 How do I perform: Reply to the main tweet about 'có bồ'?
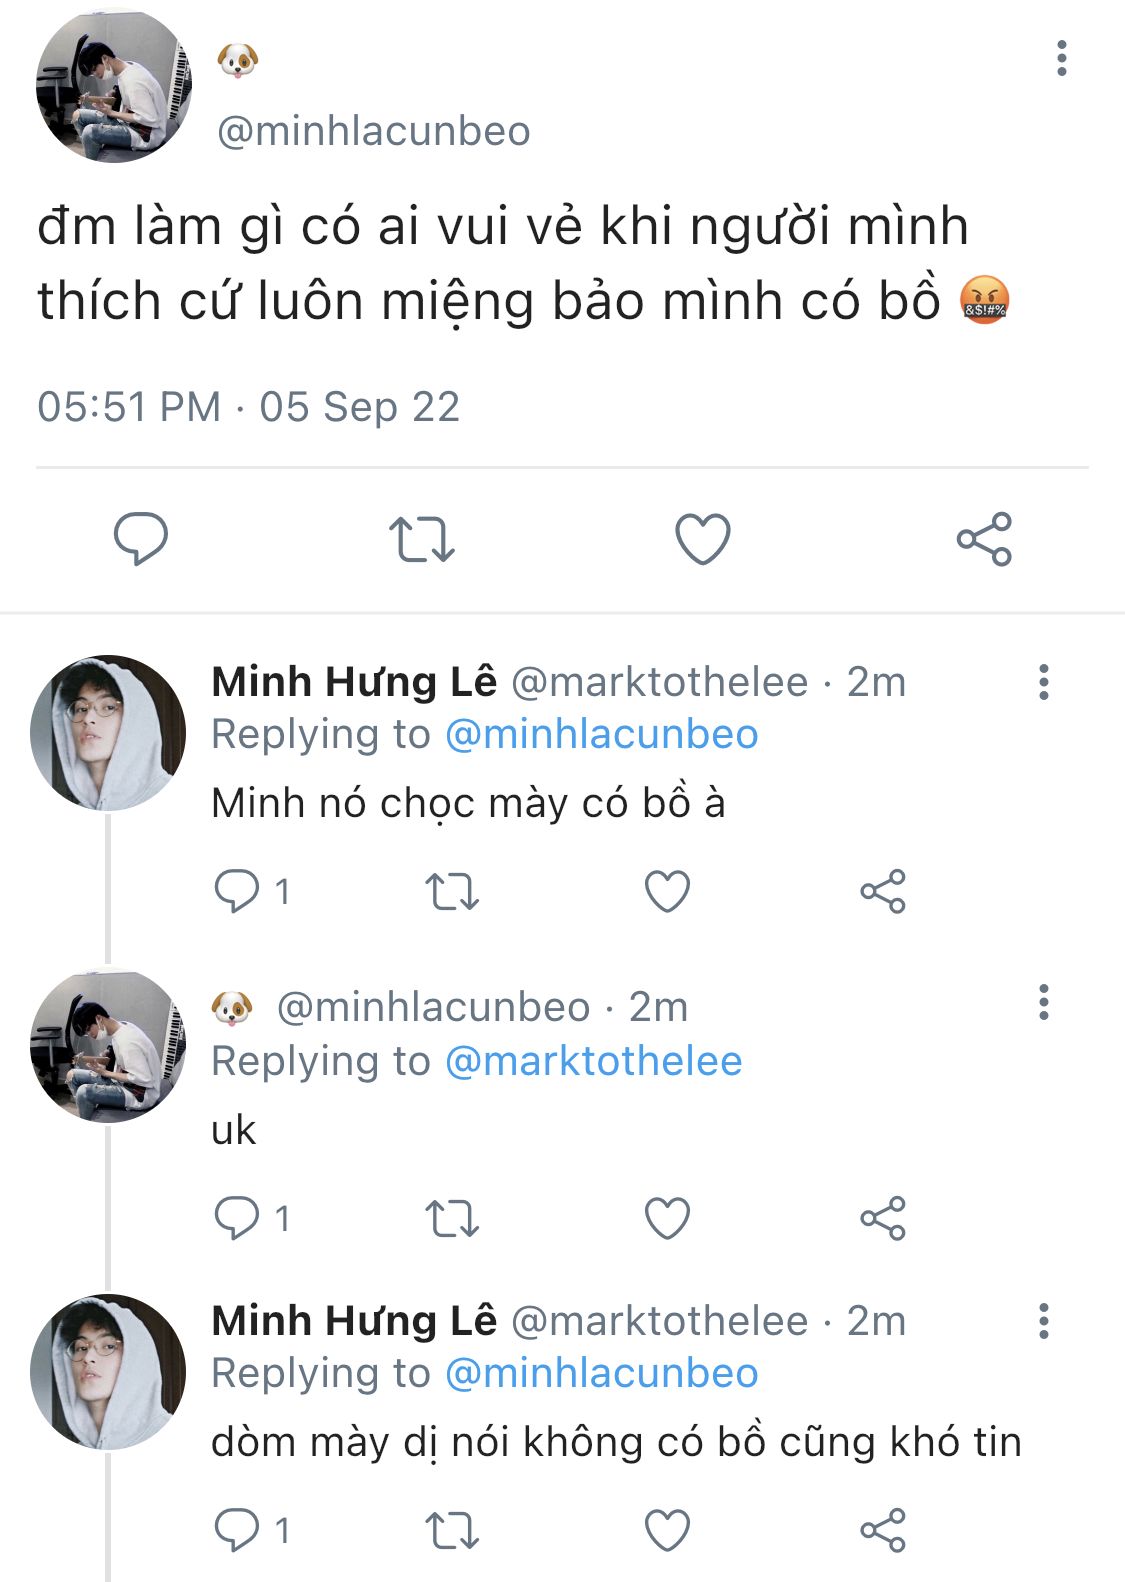click(x=140, y=538)
